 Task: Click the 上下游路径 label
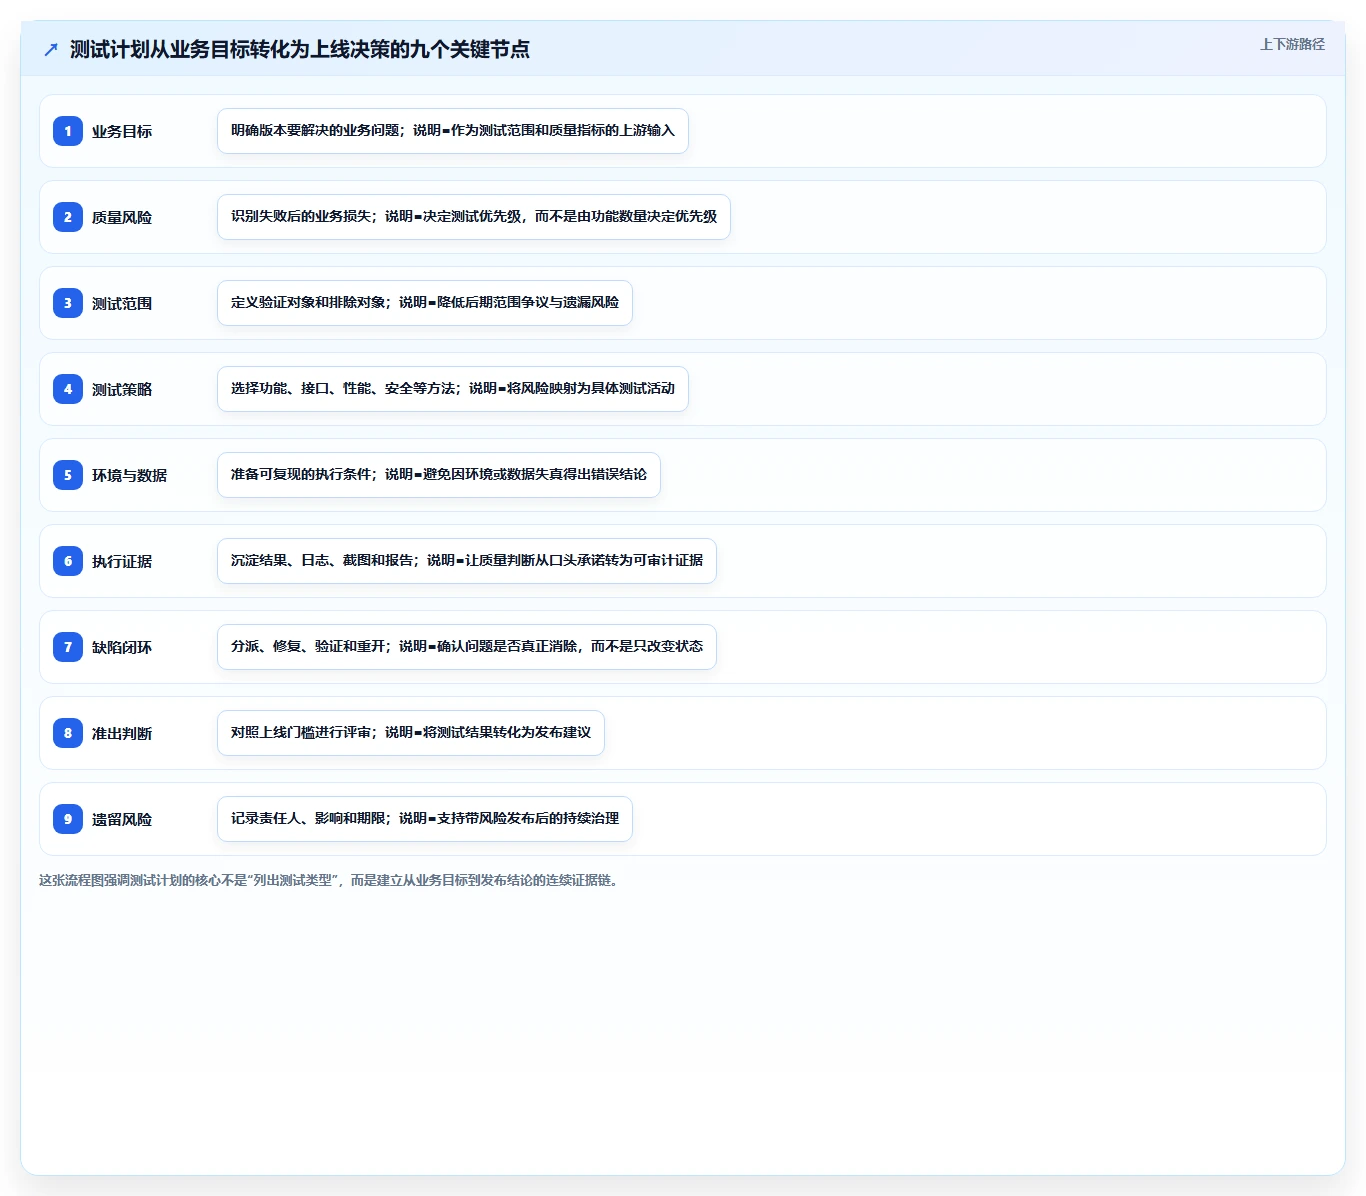1292,44
